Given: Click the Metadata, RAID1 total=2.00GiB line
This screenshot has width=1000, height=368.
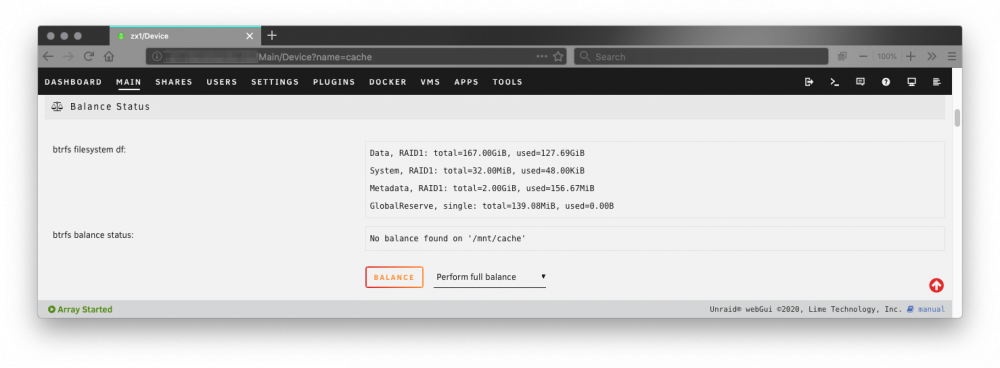Looking at the screenshot, I should (482, 188).
